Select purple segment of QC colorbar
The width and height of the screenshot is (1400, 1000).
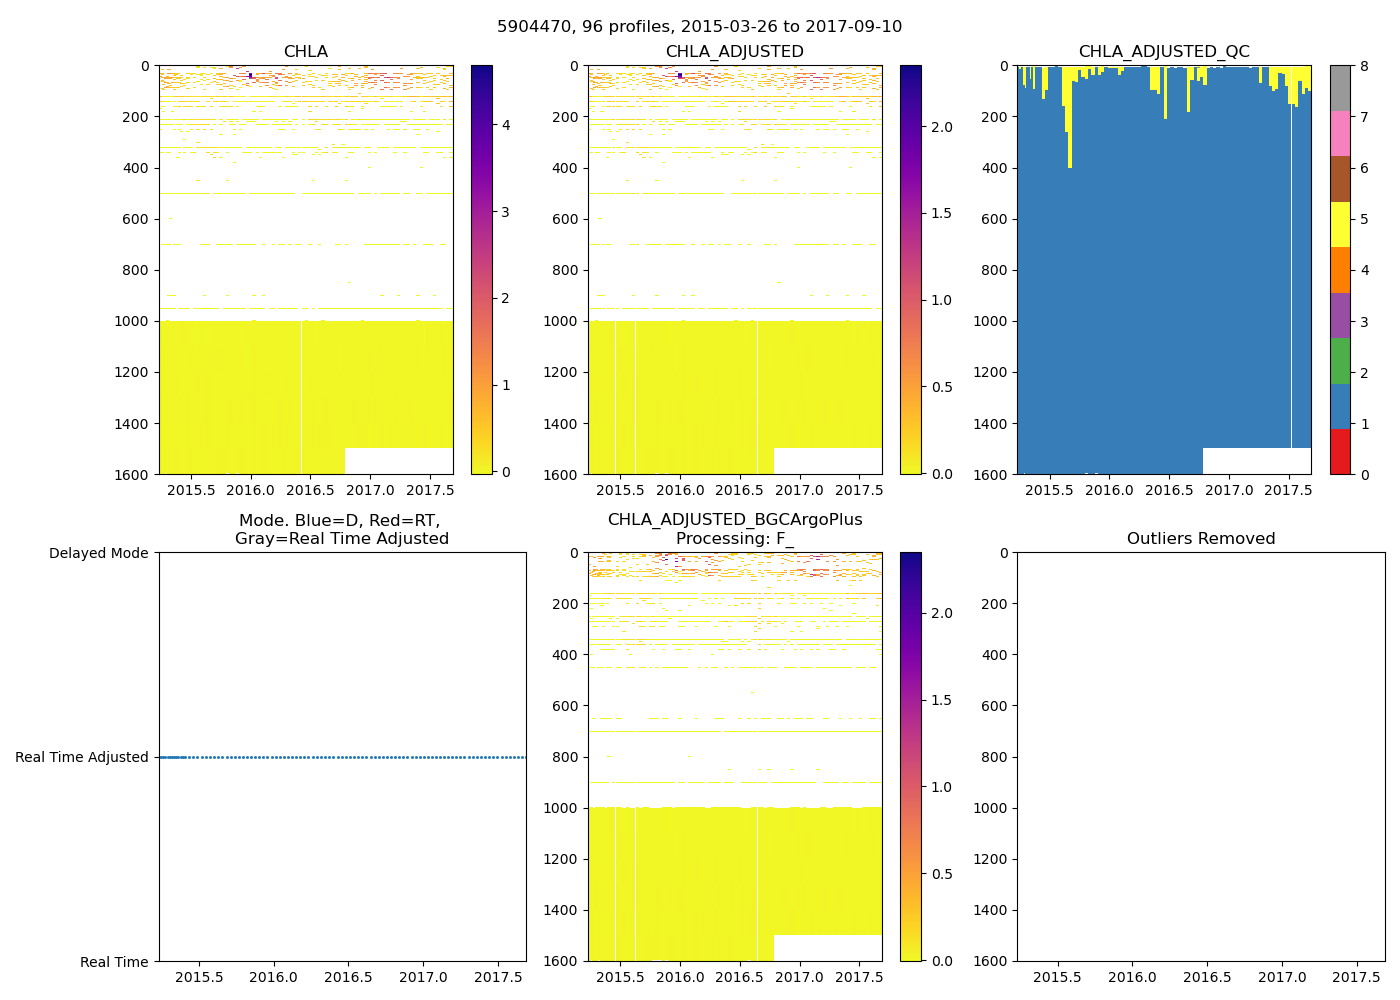[x=1340, y=315]
